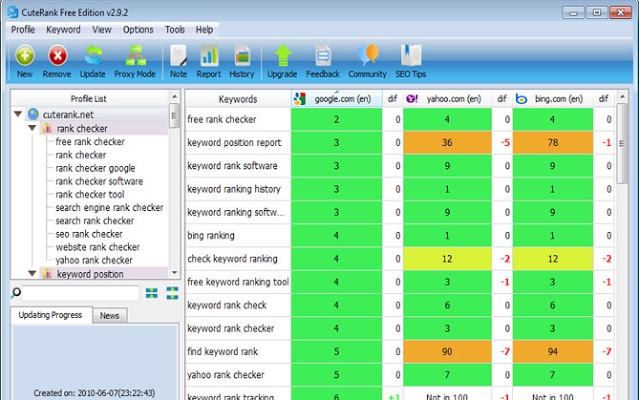
Task: Click the first blue-green arrows icon beside search box
Action: pos(151,293)
